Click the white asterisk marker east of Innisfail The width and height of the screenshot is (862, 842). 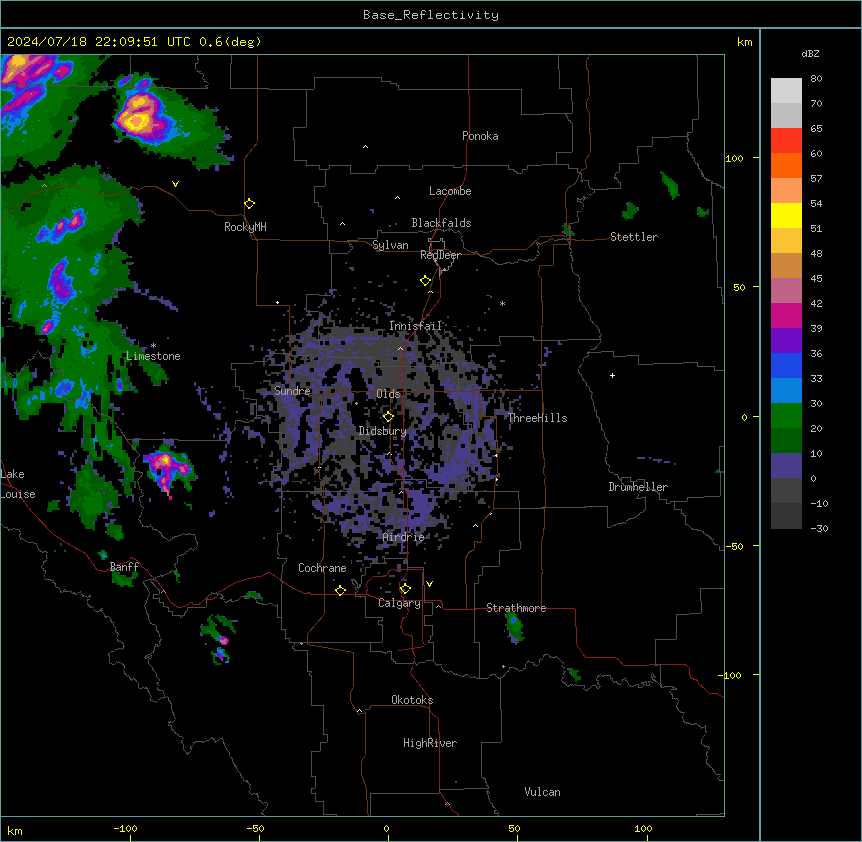click(x=502, y=303)
